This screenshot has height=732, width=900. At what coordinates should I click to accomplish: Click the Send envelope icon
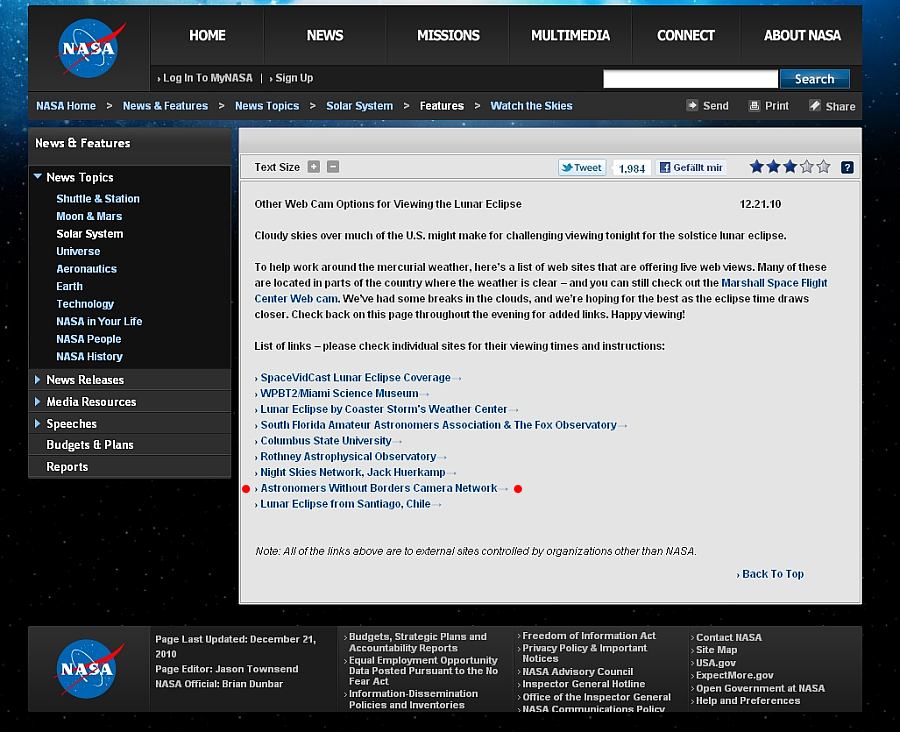click(692, 106)
